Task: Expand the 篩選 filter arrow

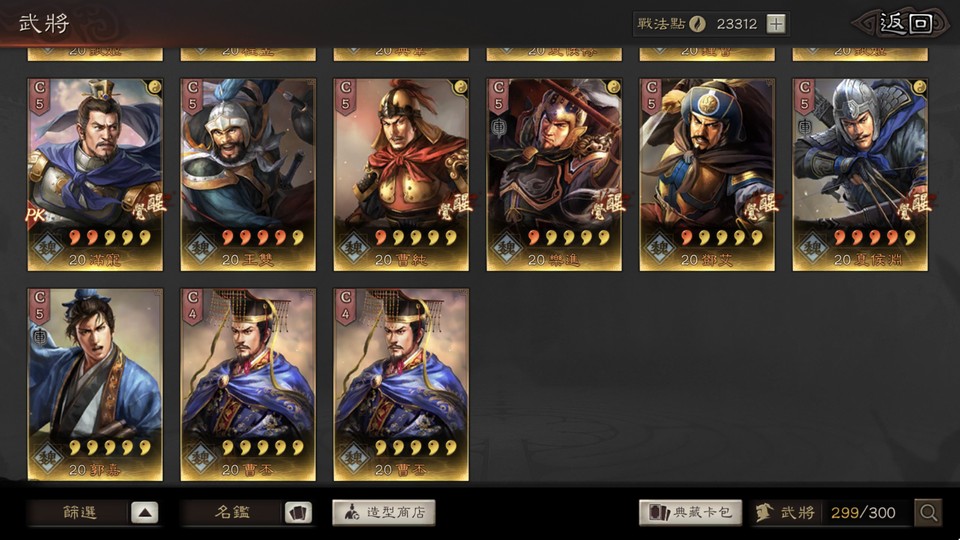Action: (144, 512)
